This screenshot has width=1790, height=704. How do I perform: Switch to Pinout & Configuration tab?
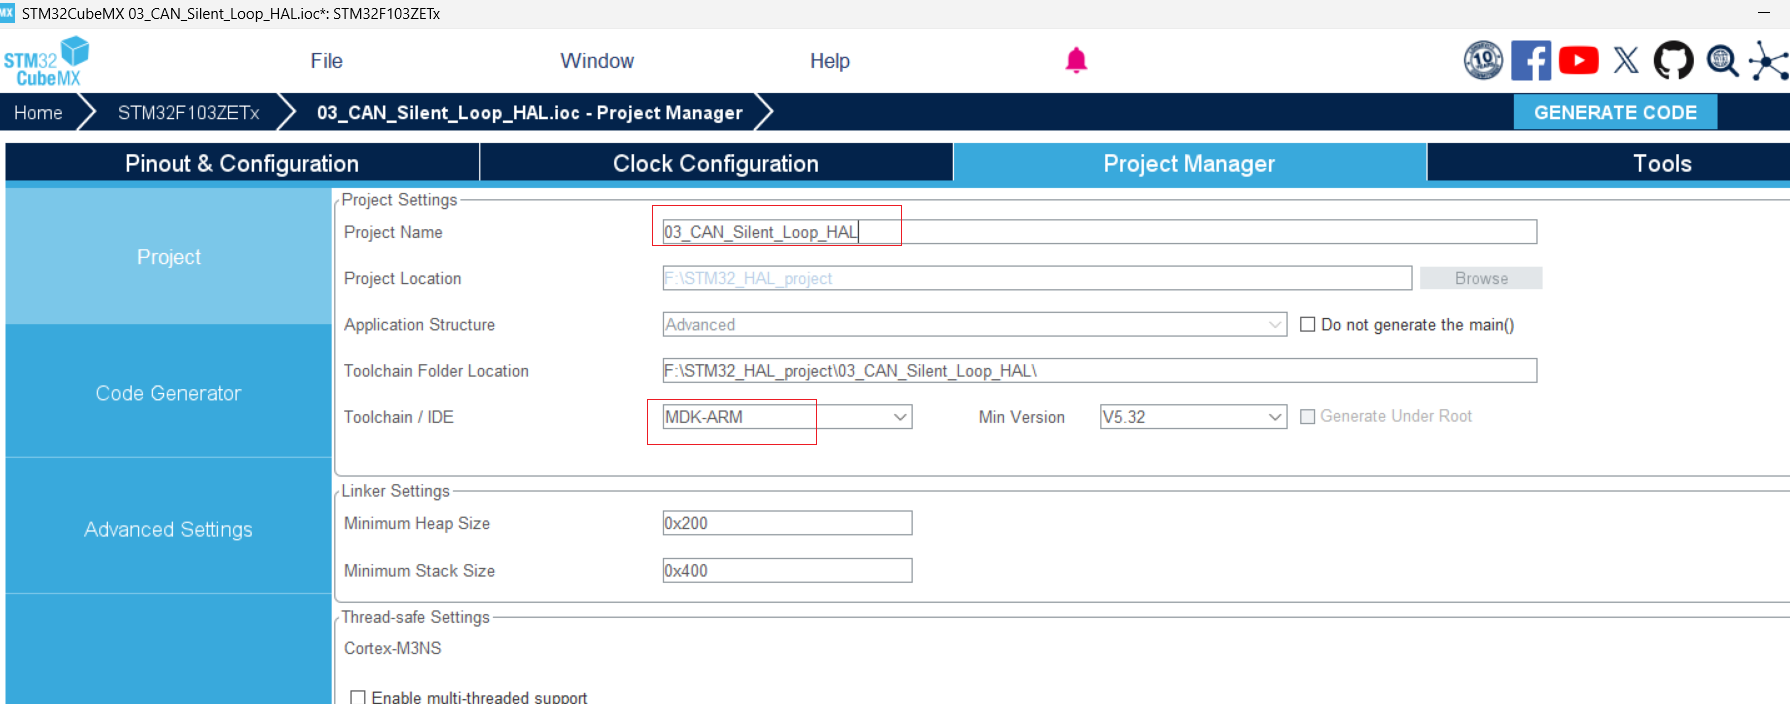[x=242, y=163]
